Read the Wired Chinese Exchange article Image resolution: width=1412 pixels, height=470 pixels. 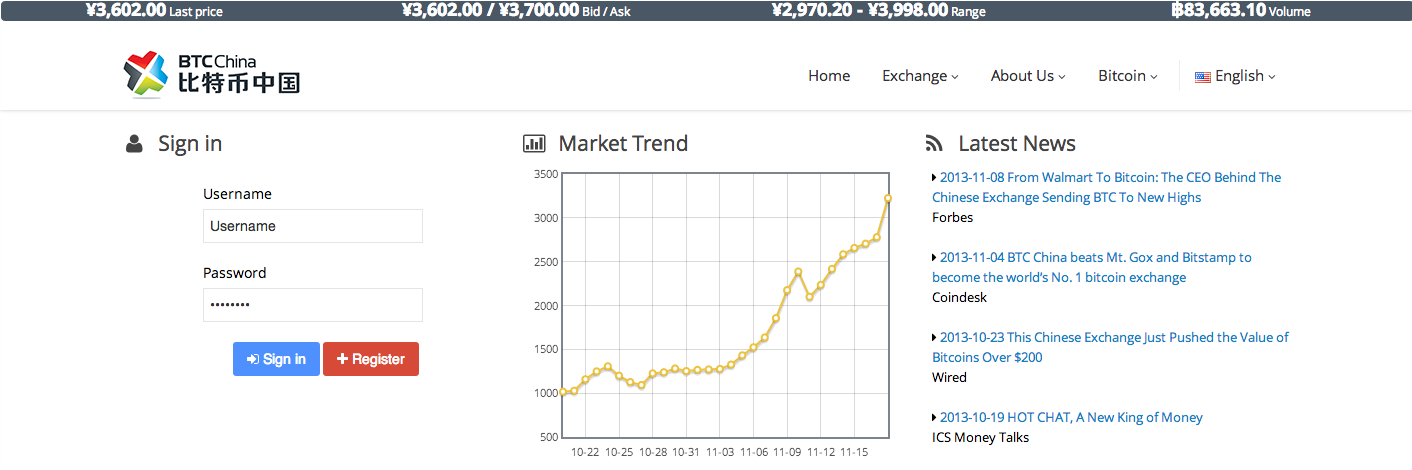pyautogui.click(x=1110, y=347)
